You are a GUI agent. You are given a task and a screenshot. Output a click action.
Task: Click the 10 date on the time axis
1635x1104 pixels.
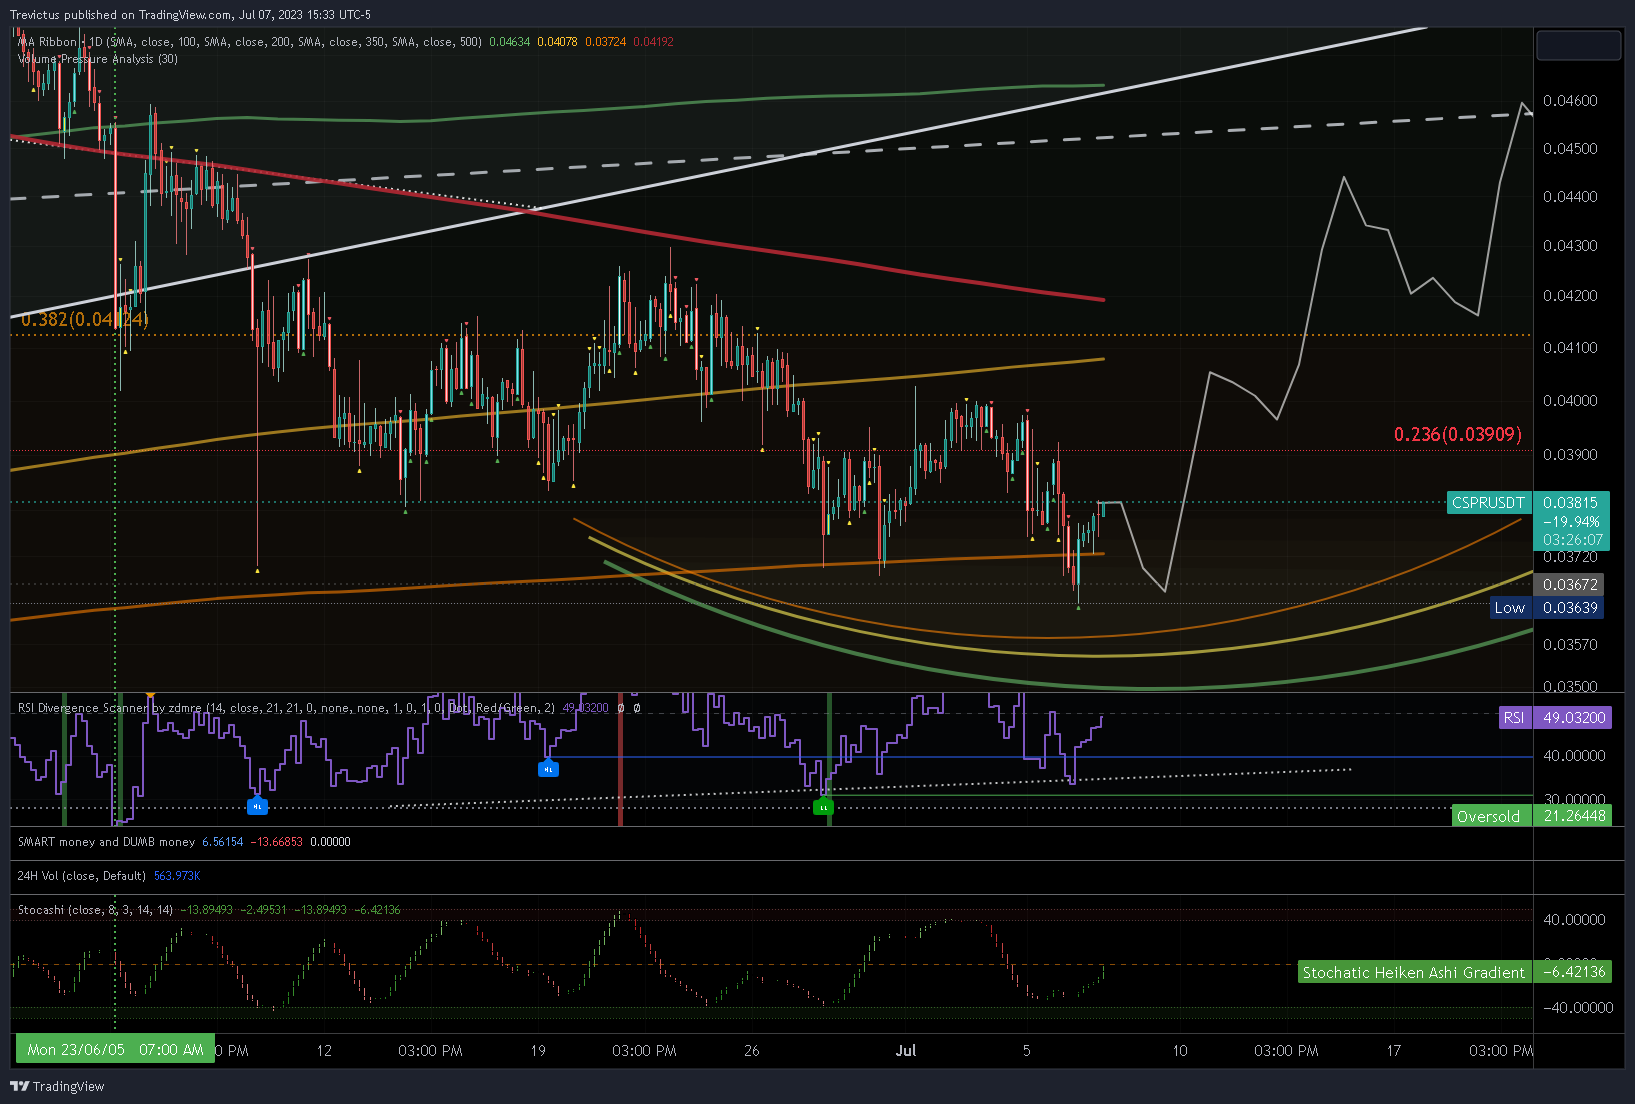point(1180,1050)
